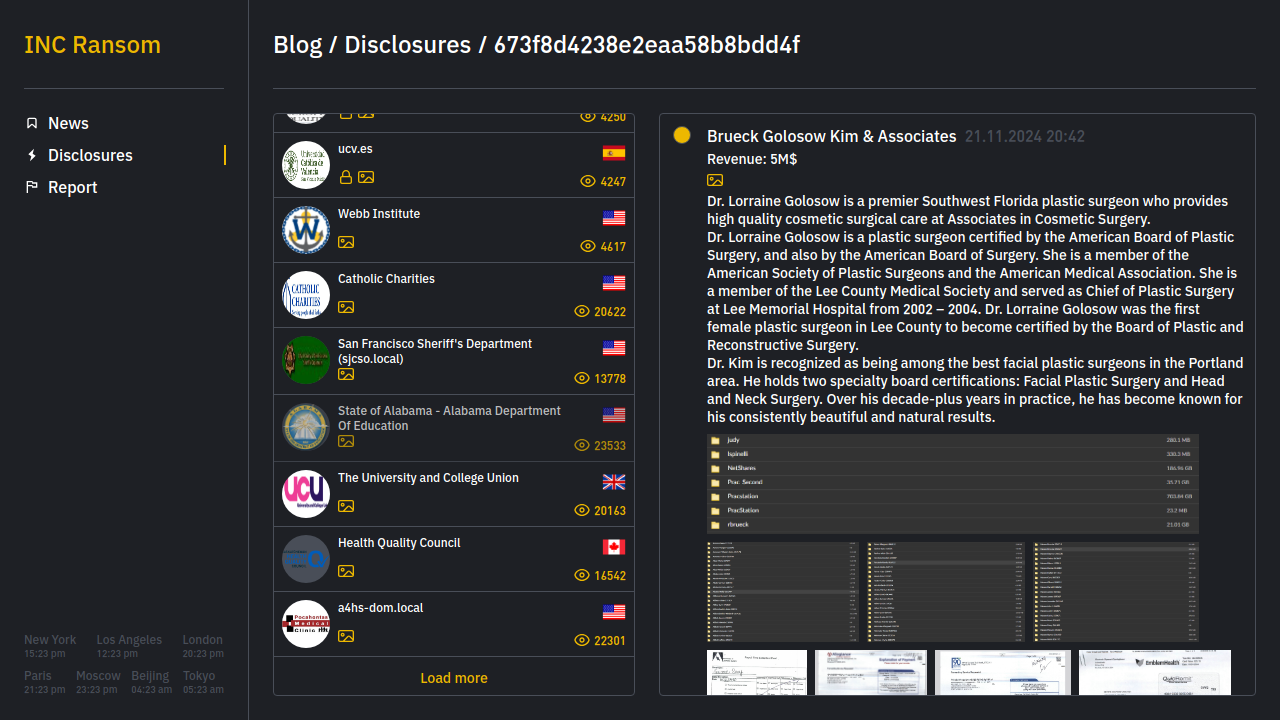Viewport: 1280px width, 720px height.
Task: Click the eye view icon beside 22301
Action: pos(582,641)
